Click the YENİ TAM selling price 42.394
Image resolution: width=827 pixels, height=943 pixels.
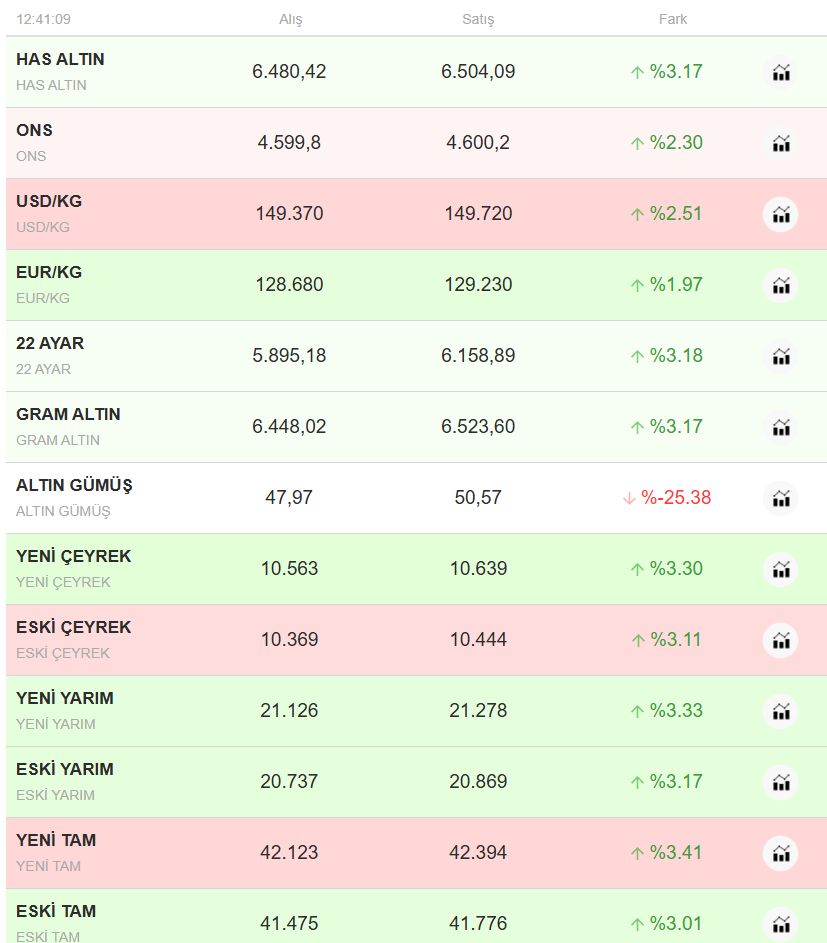pos(478,853)
